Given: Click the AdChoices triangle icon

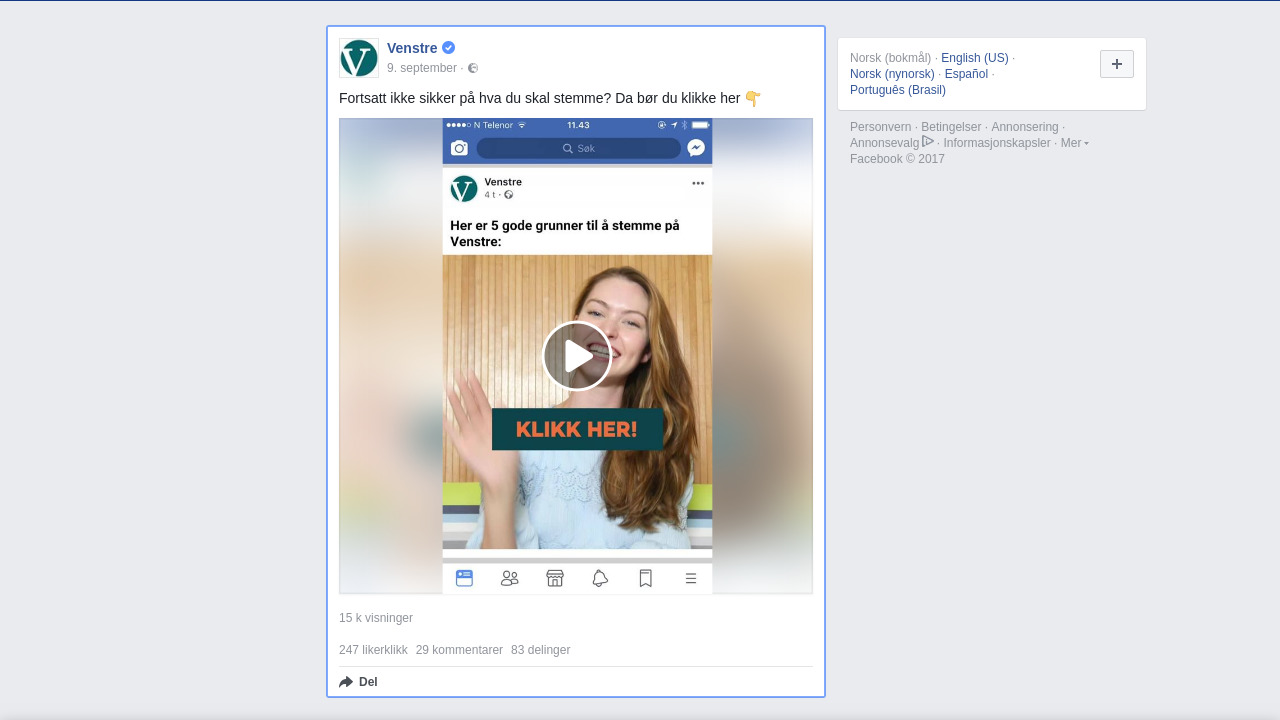Looking at the screenshot, I should pyautogui.click(x=928, y=142).
